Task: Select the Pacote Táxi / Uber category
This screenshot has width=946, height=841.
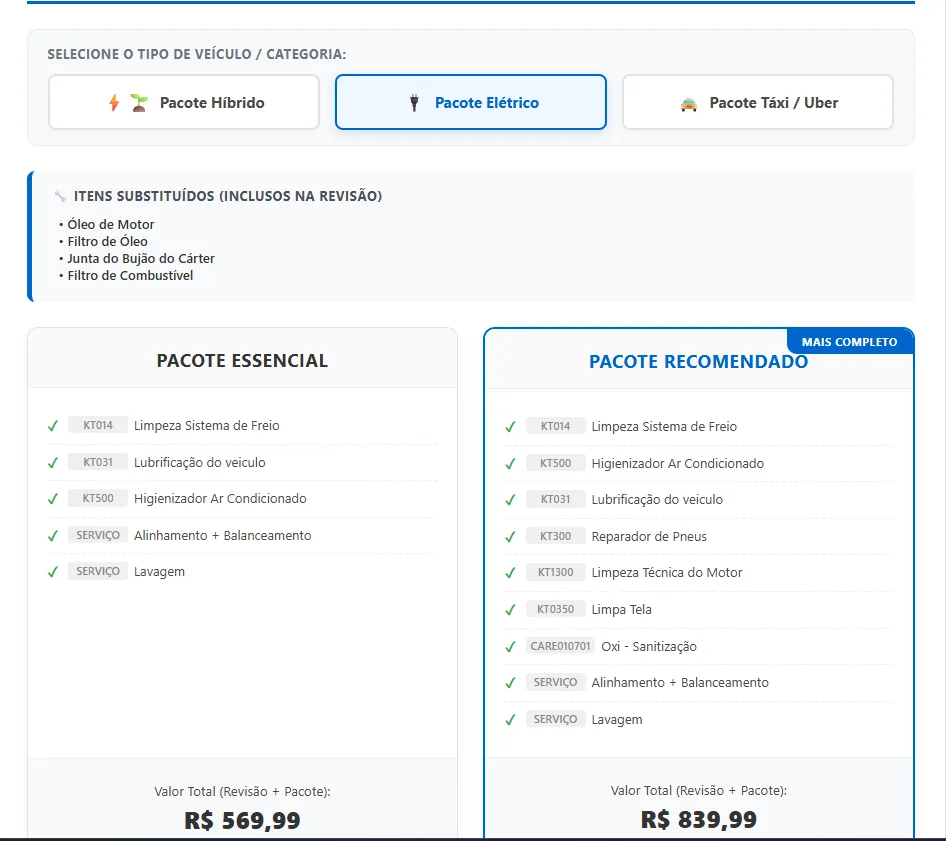Action: pyautogui.click(x=758, y=103)
